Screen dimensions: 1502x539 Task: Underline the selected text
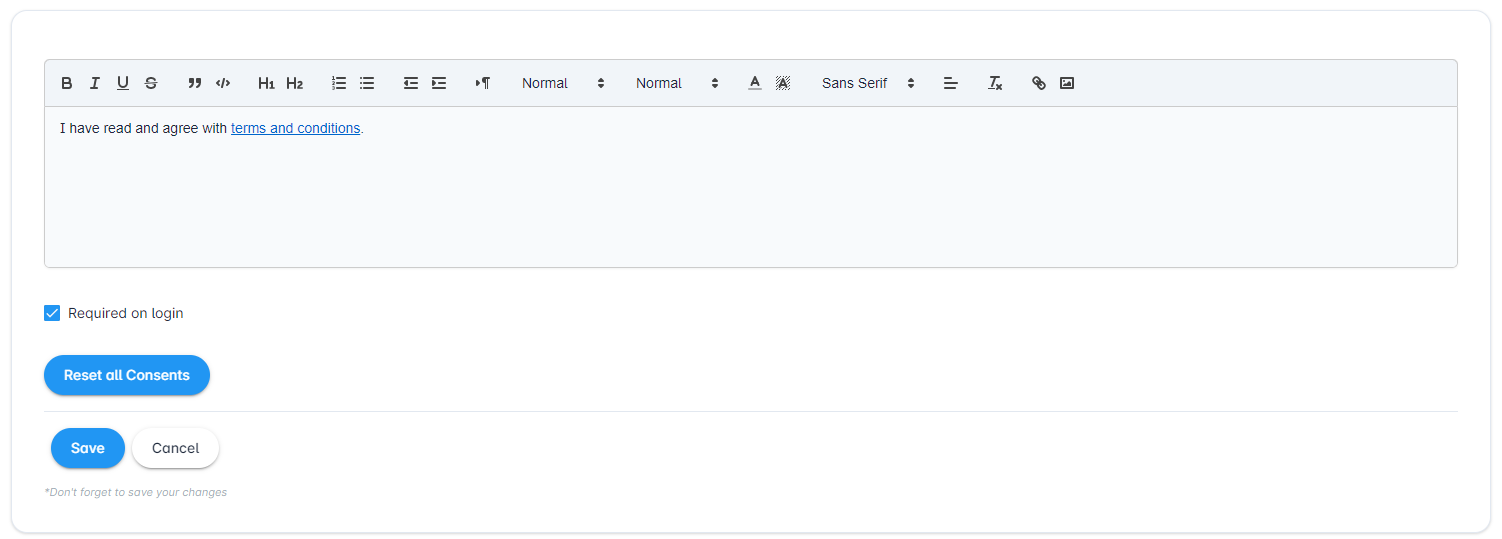pos(123,83)
